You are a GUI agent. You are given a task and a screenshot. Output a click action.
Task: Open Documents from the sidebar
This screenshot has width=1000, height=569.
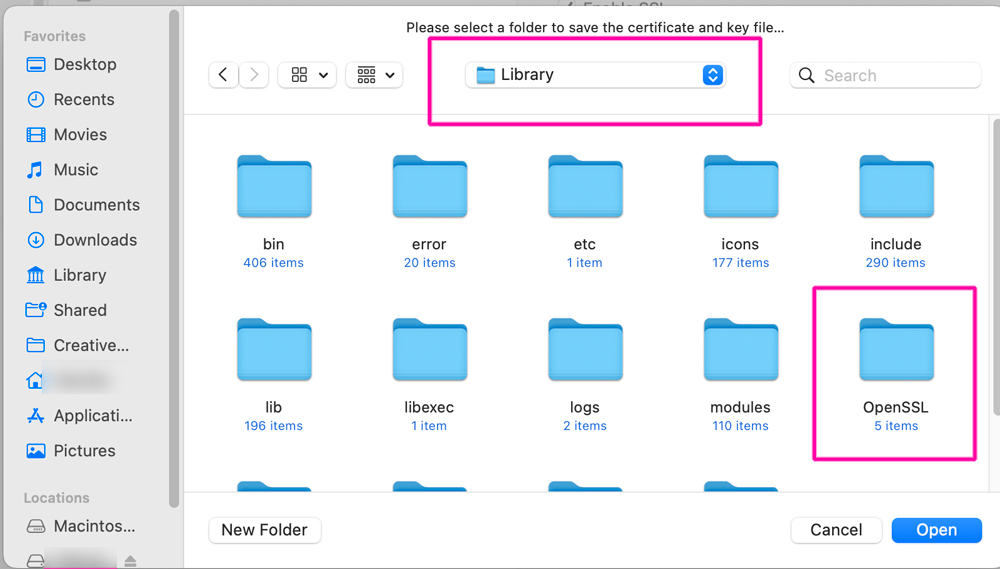tap(96, 205)
